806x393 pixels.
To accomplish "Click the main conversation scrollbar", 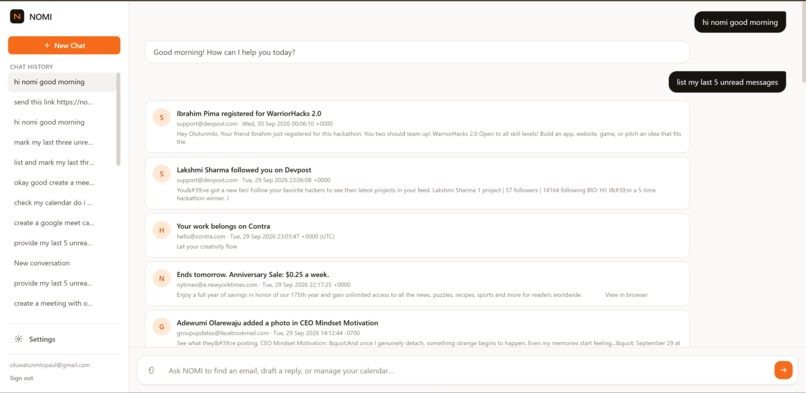I will coord(803,42).
